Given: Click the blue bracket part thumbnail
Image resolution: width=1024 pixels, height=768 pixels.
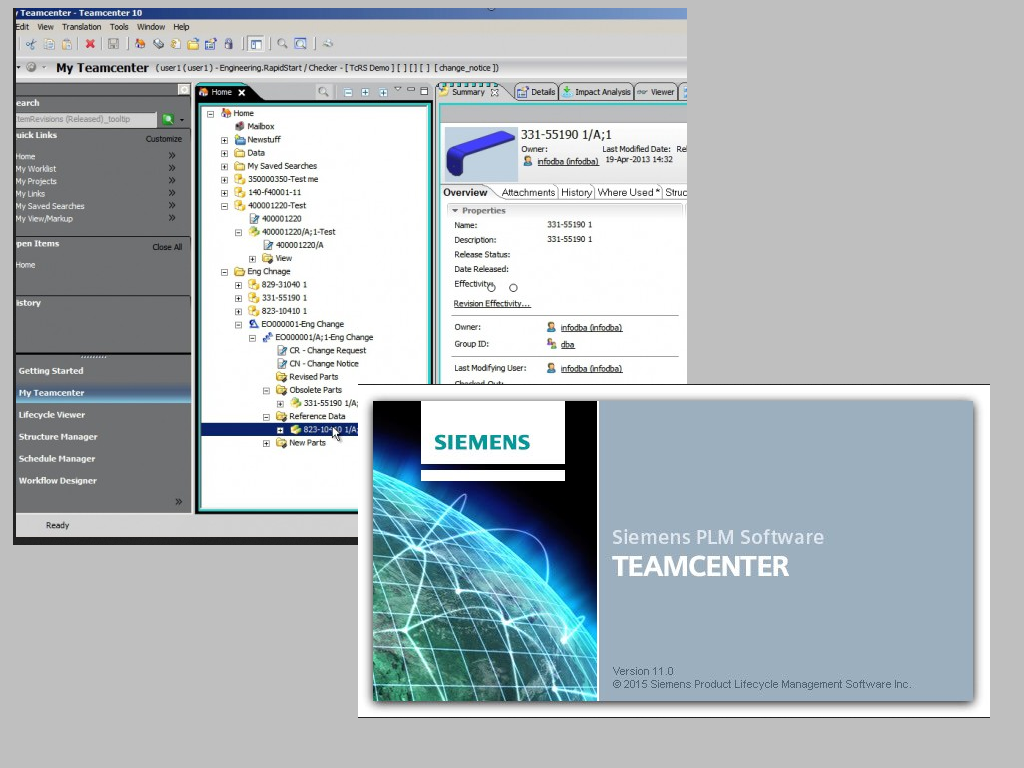Looking at the screenshot, I should click(x=481, y=154).
